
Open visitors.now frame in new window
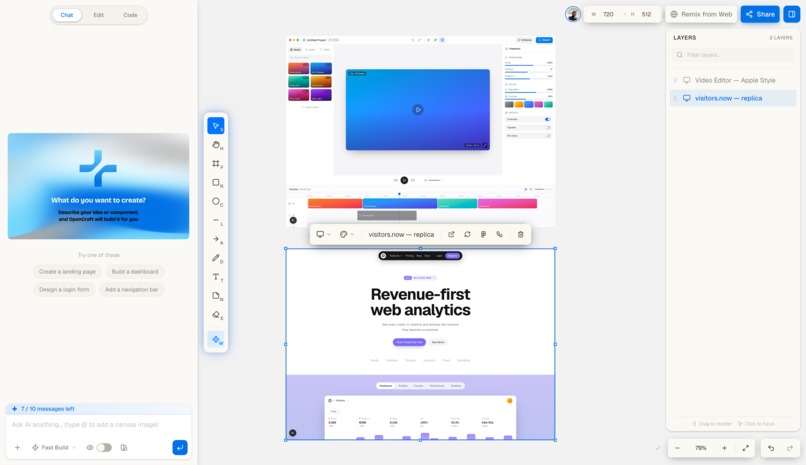tap(451, 234)
